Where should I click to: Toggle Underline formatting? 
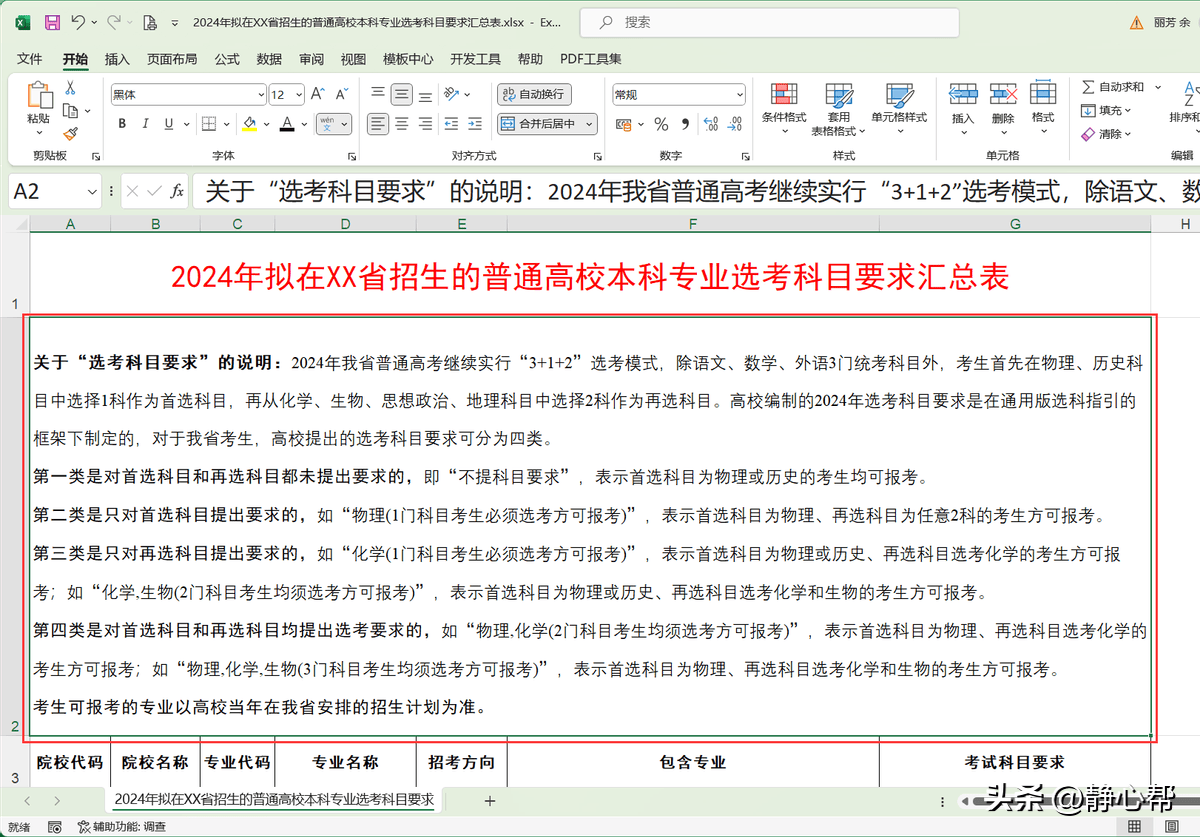coord(170,124)
